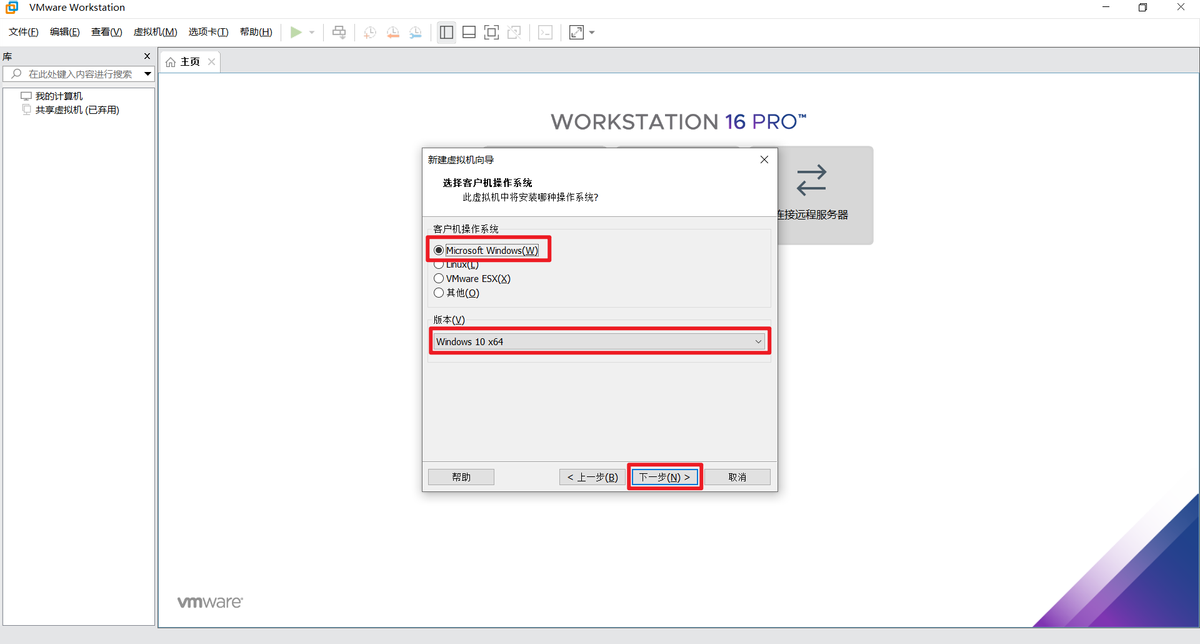Viewport: 1200px width, 644px height.
Task: Open the 编辑(E) menu
Action: click(x=65, y=32)
